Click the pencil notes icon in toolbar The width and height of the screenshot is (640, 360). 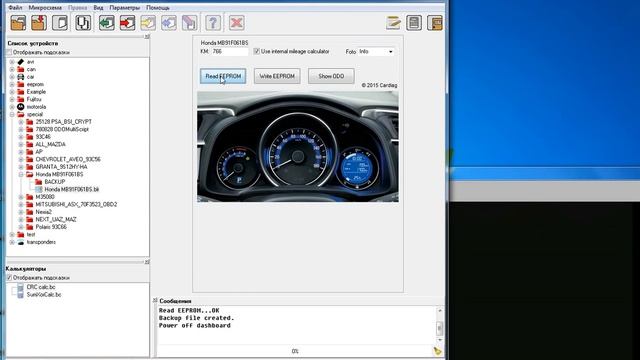(x=393, y=23)
